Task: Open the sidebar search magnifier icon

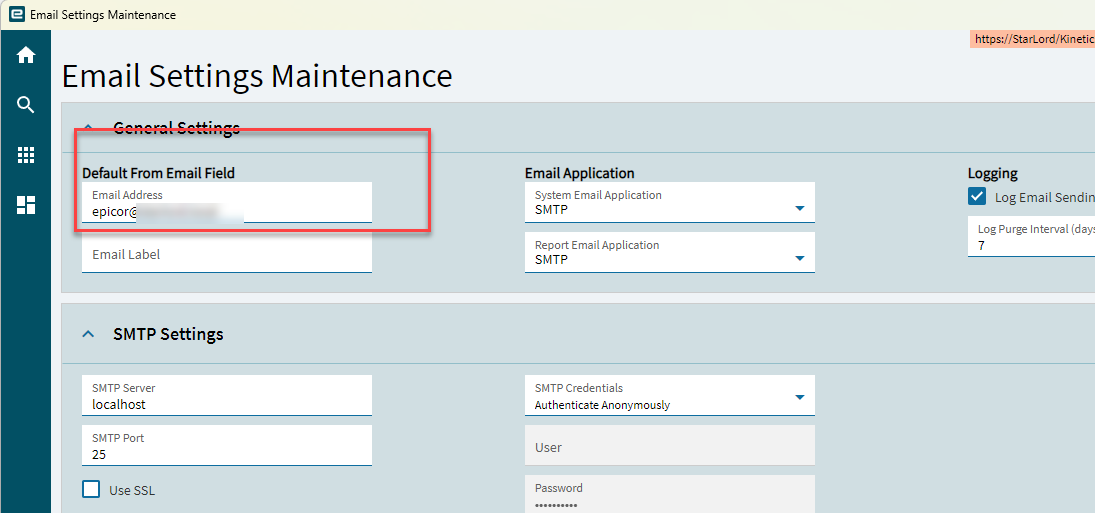Action: [x=26, y=105]
